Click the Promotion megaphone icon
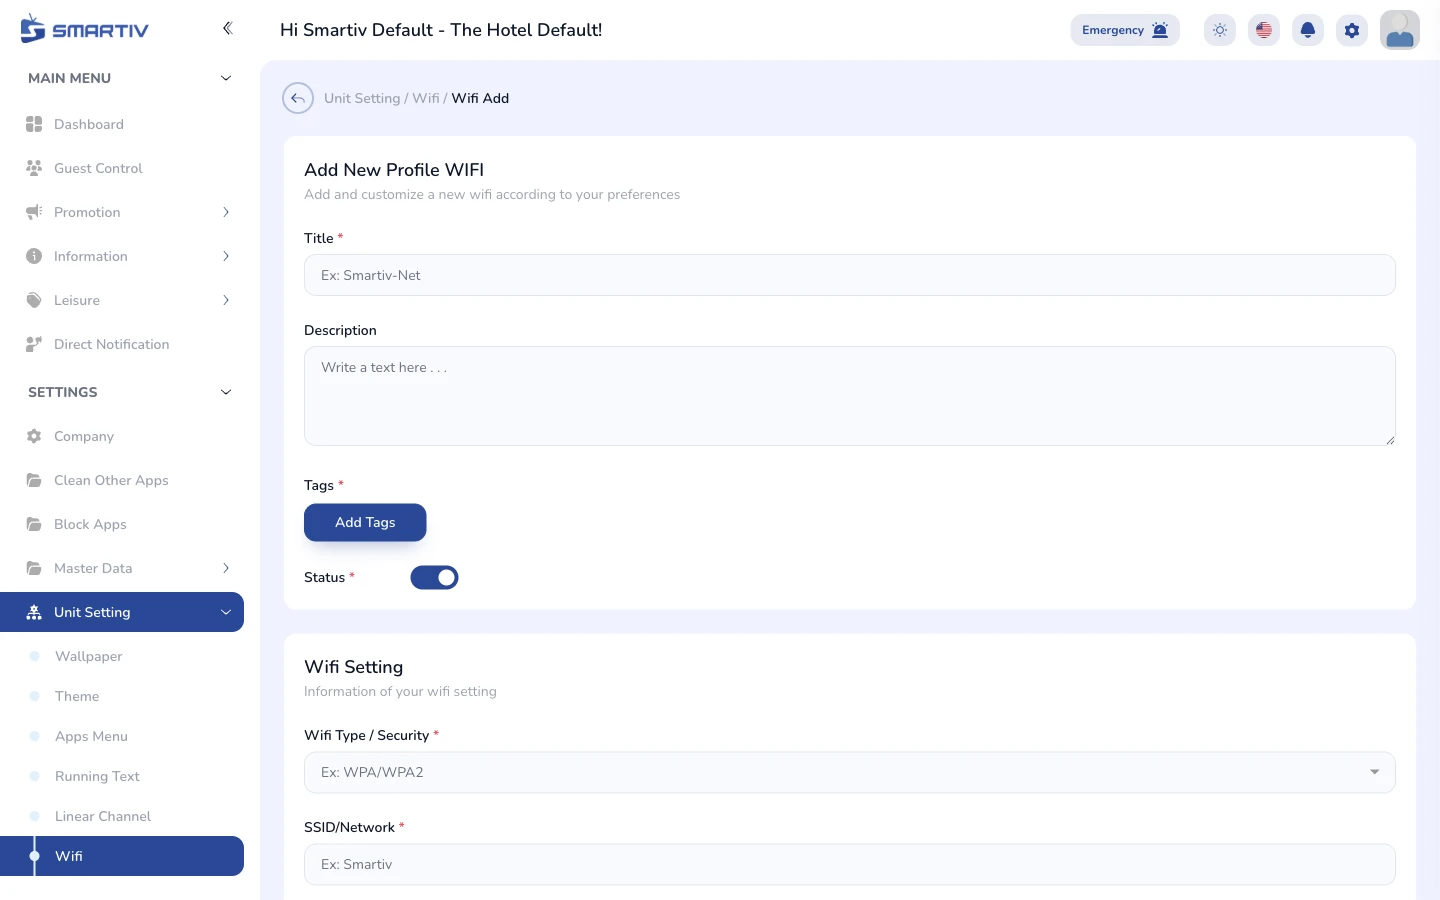 [34, 212]
